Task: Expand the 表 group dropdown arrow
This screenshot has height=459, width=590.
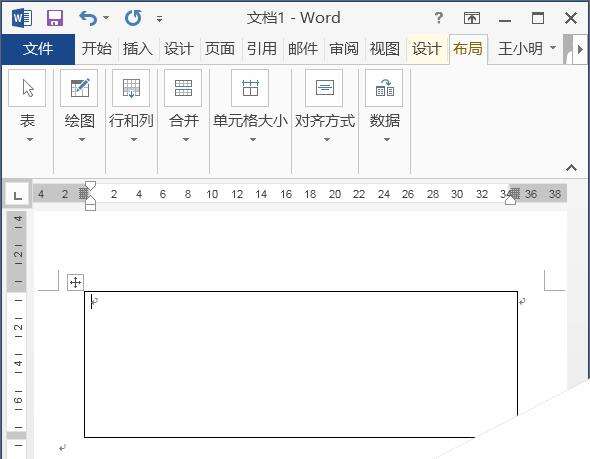Action: 30,140
